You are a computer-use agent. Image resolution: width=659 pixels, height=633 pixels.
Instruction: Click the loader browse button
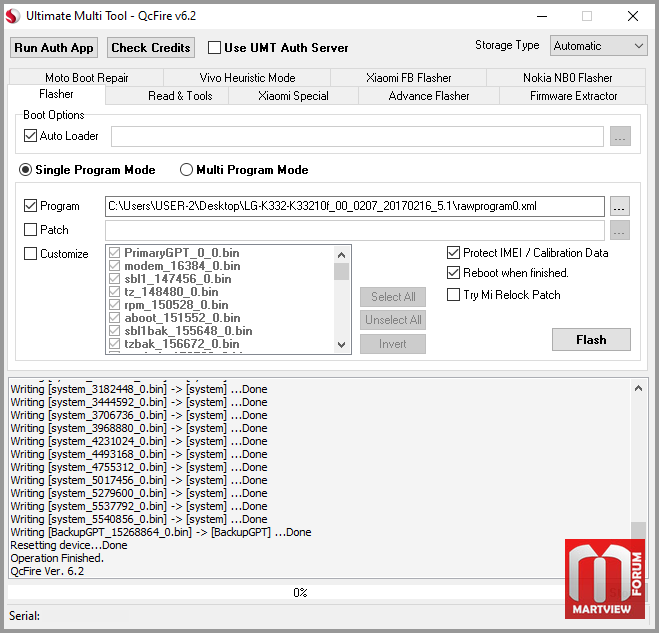coord(620,136)
